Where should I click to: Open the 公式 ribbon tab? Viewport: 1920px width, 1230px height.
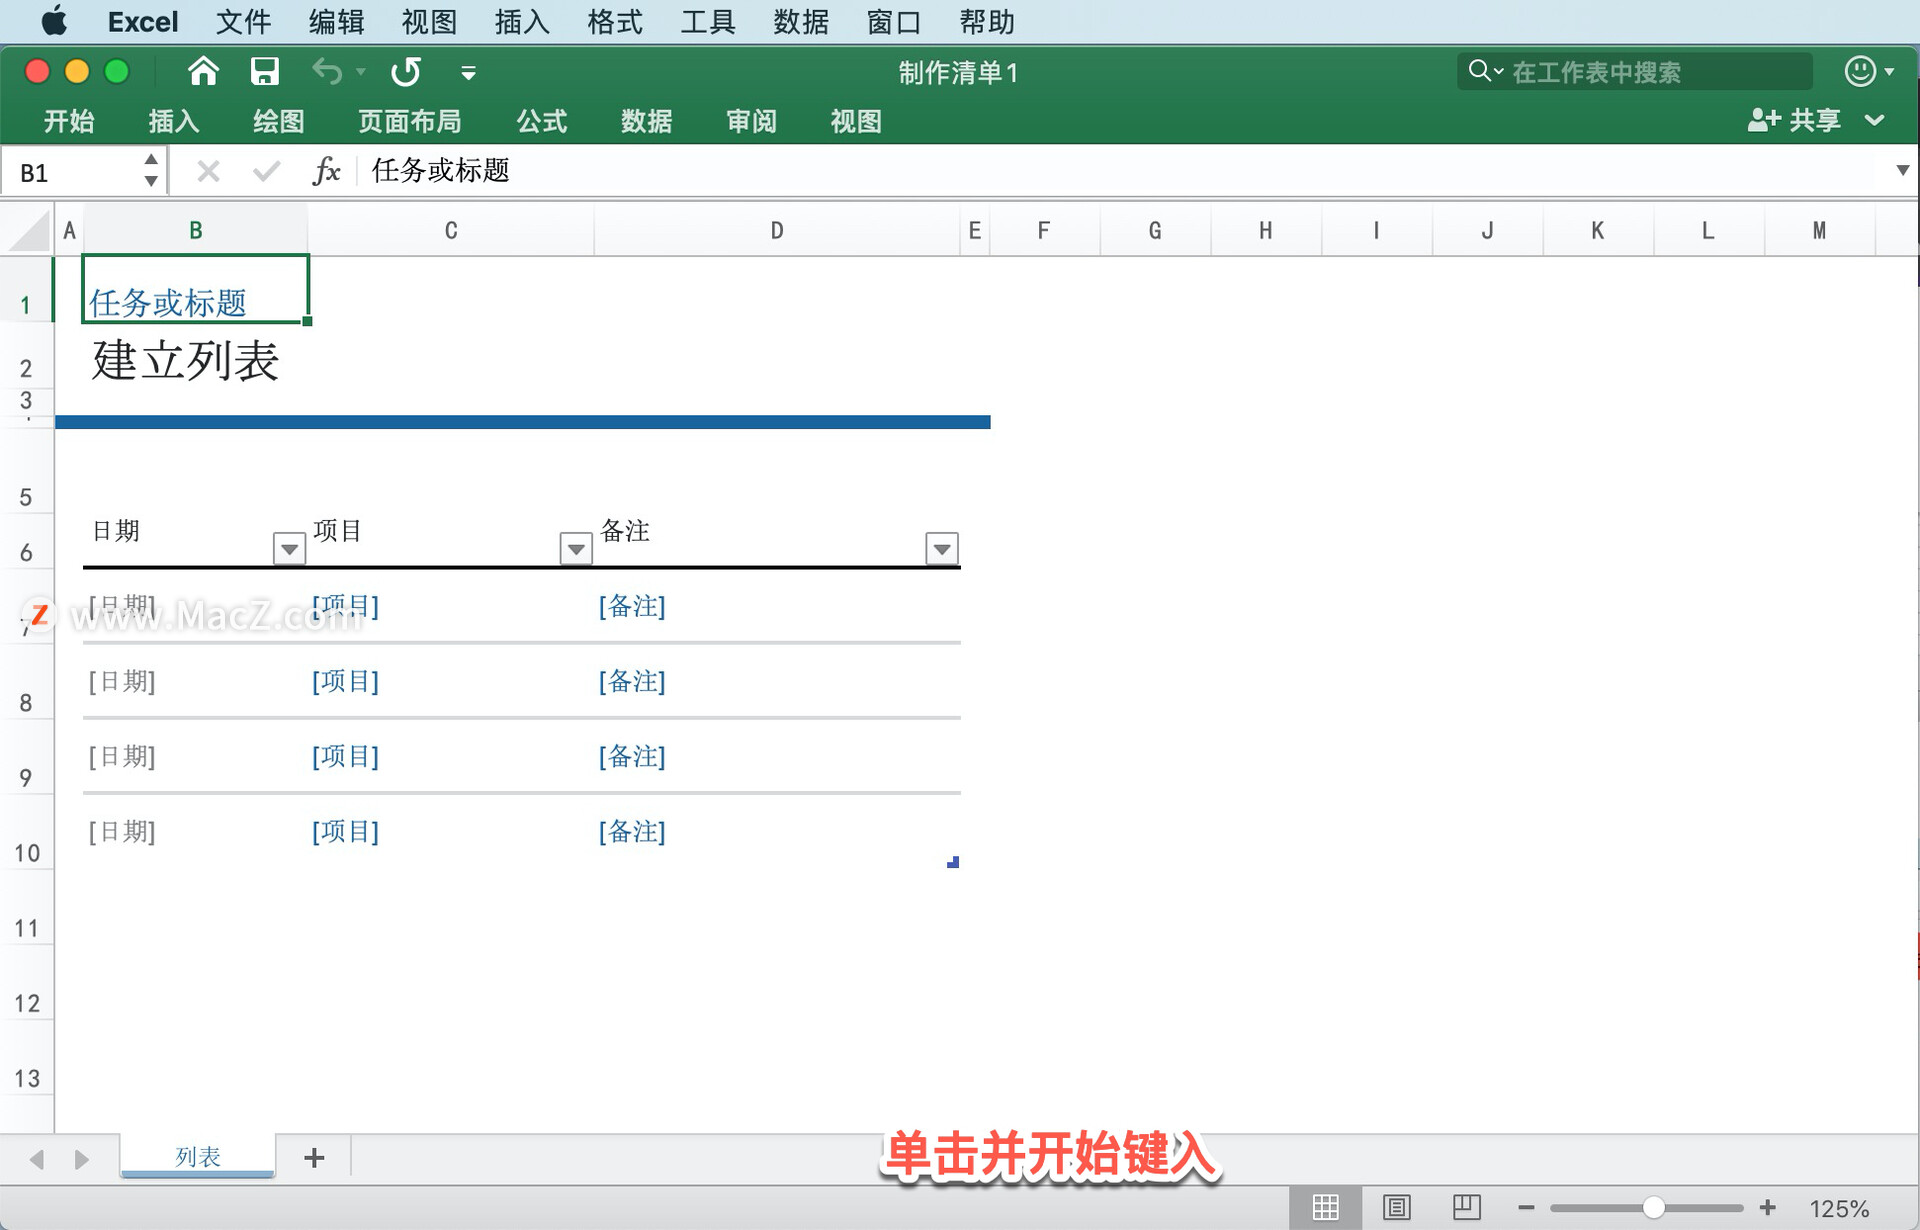541,122
